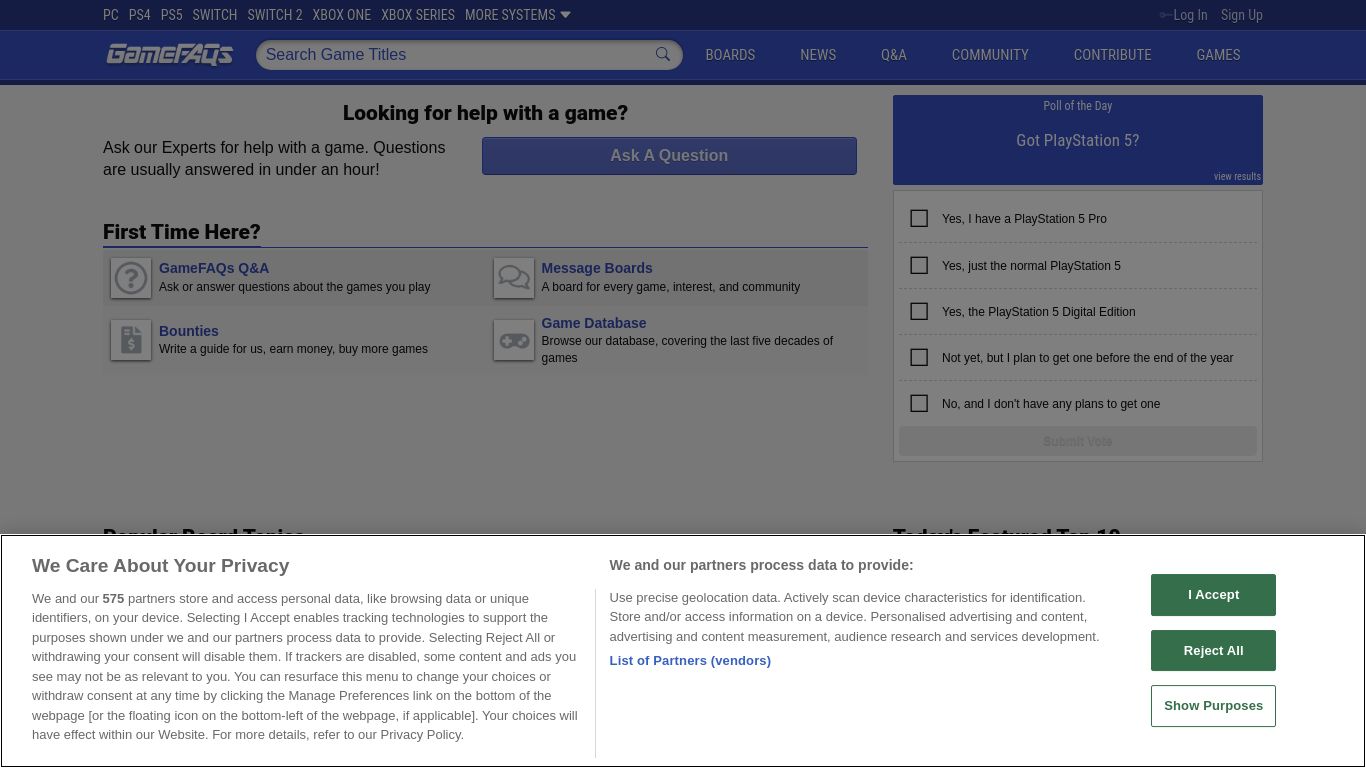Image resolution: width=1366 pixels, height=768 pixels.
Task: Click the Sign Up link
Action: point(1242,15)
